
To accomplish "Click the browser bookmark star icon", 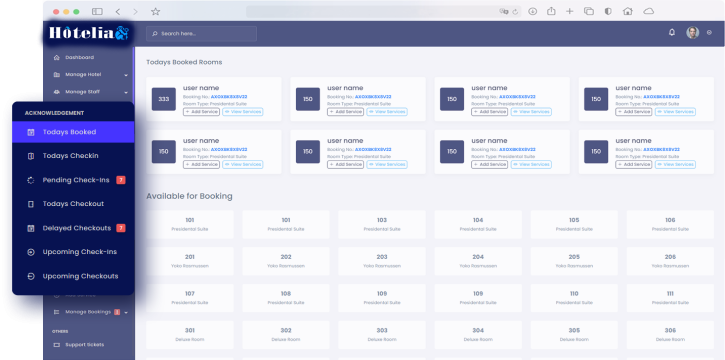I will click(x=155, y=12).
